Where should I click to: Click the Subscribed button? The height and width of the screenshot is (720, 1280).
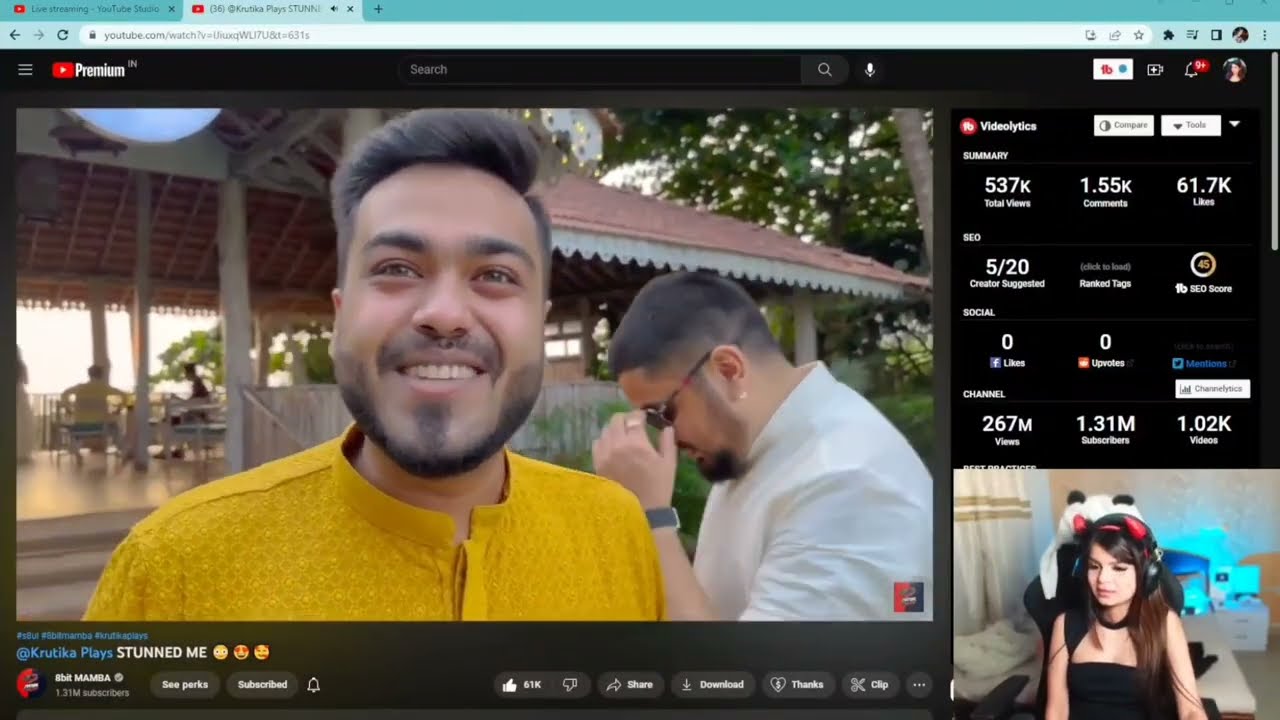tap(262, 685)
